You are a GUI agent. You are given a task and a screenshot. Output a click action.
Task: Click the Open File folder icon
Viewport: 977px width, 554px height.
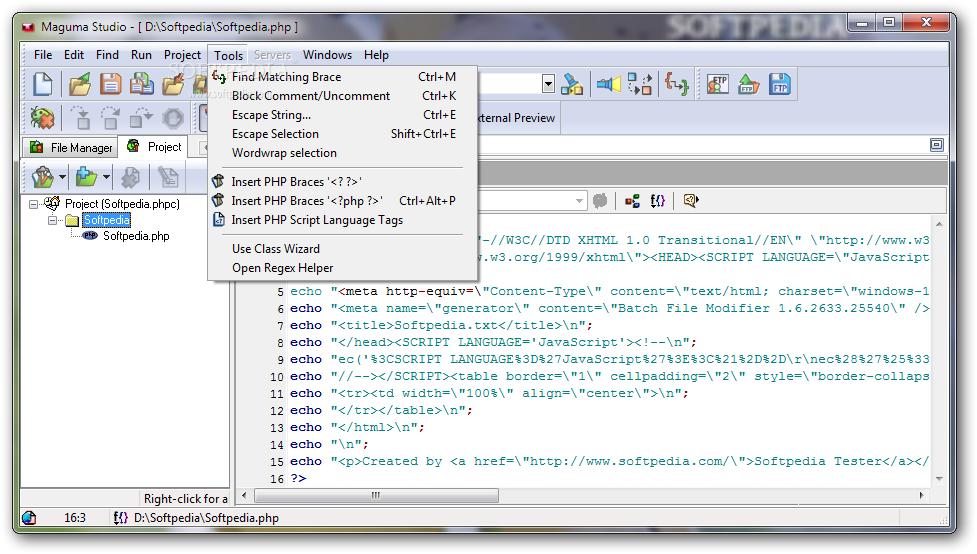(x=80, y=85)
